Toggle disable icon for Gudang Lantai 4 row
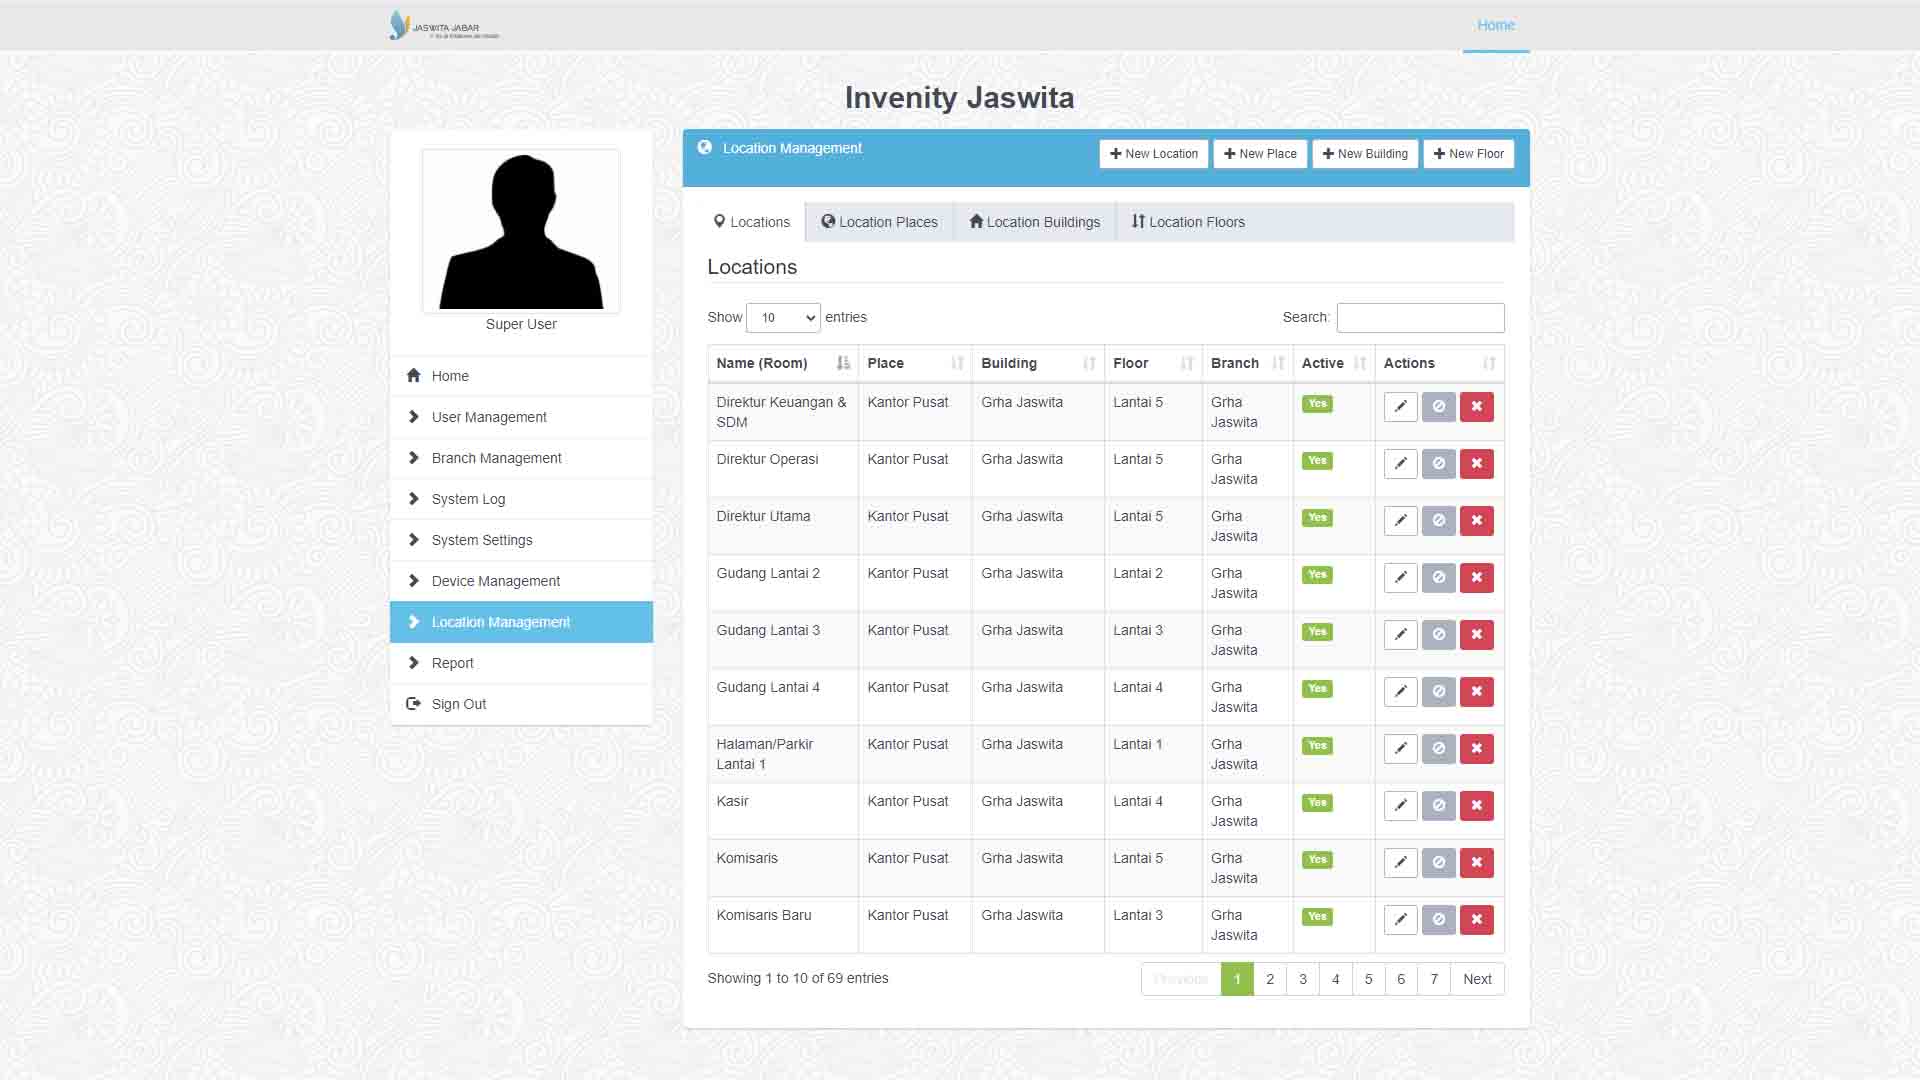Image resolution: width=1920 pixels, height=1080 pixels. pyautogui.click(x=1438, y=692)
